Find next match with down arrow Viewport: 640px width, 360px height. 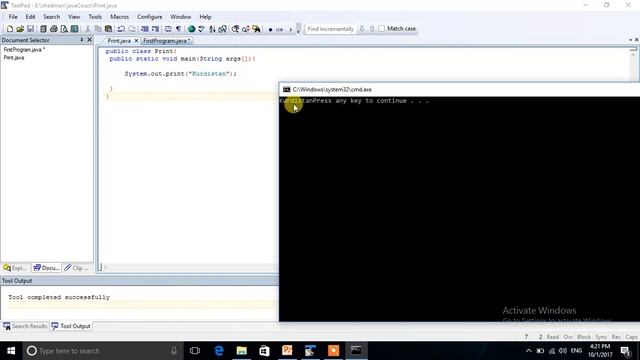coord(362,29)
